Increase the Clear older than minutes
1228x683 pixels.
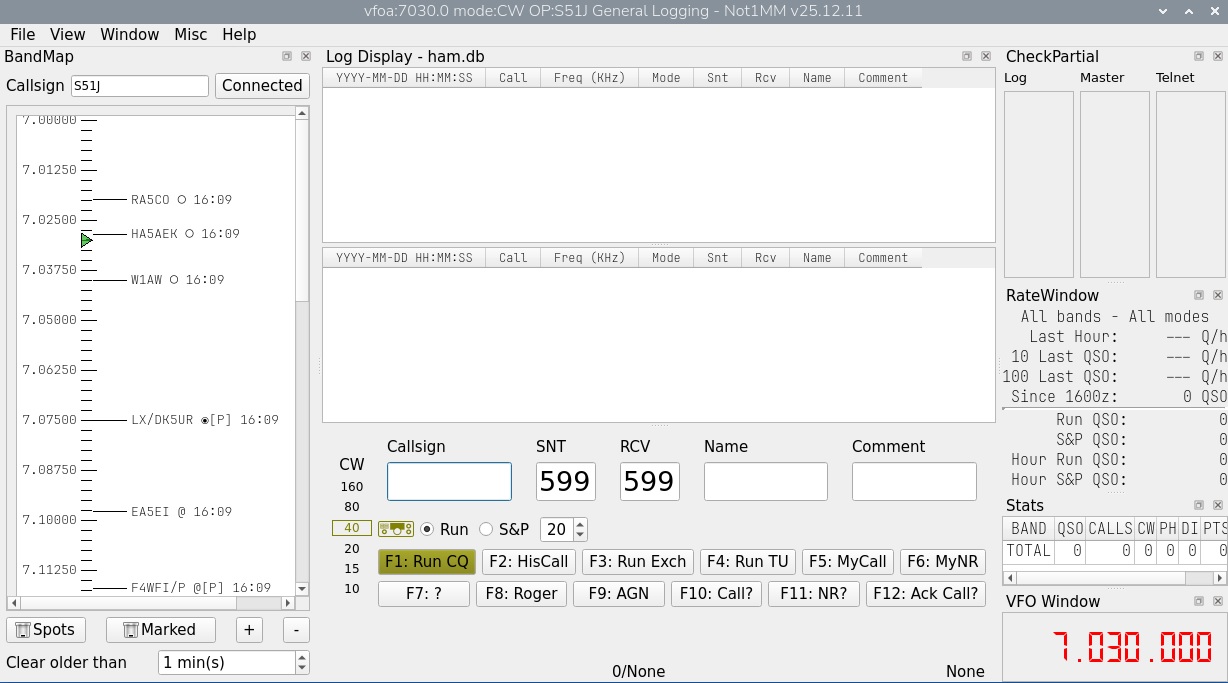pos(302,657)
